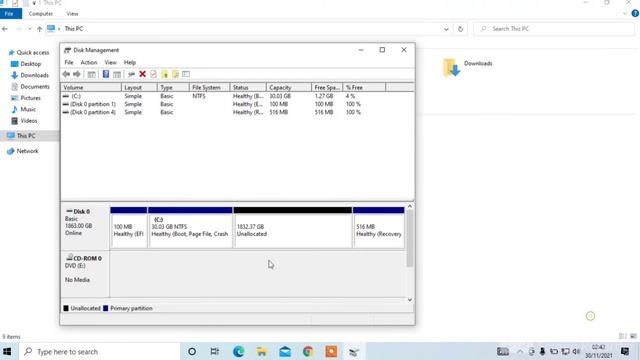Click the Search This PC field
Screen dimensions: 640x360
pos(554,29)
